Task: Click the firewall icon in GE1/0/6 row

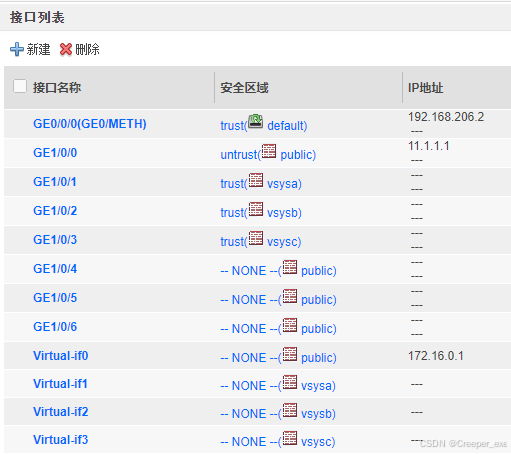Action: (290, 325)
